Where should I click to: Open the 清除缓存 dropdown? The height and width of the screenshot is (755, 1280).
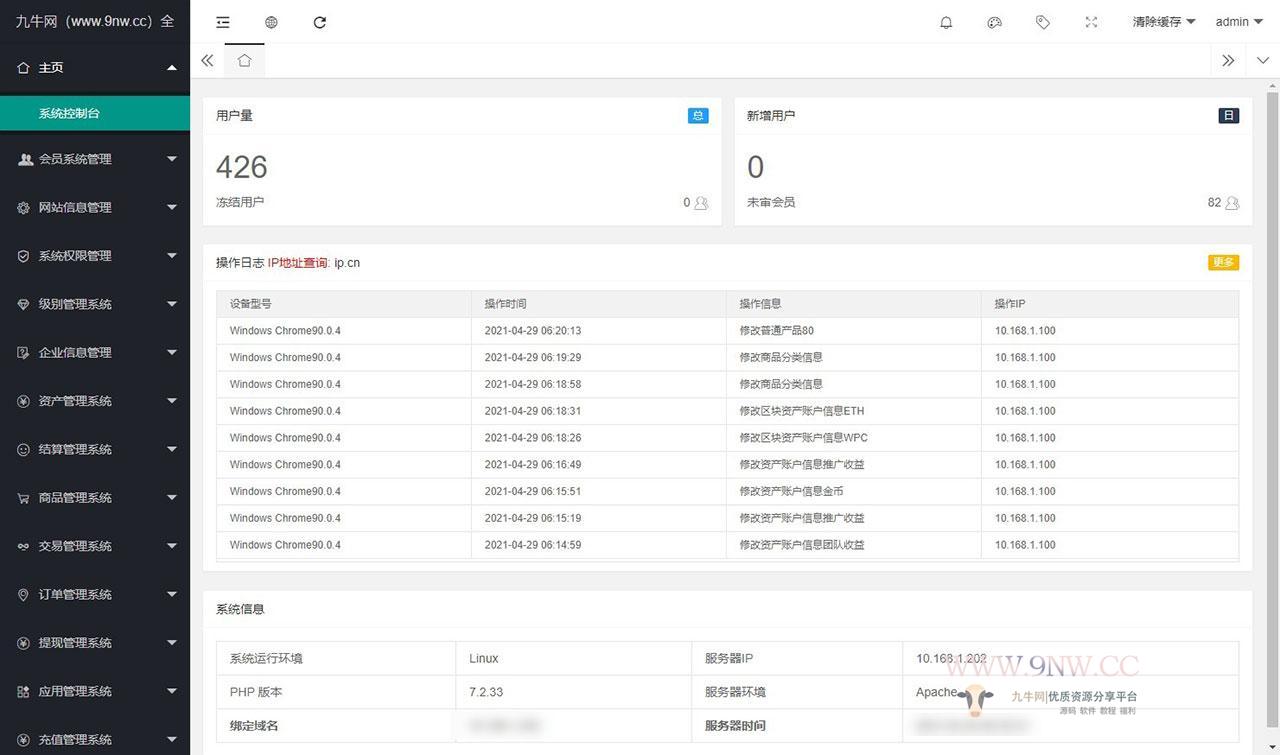coord(1164,22)
